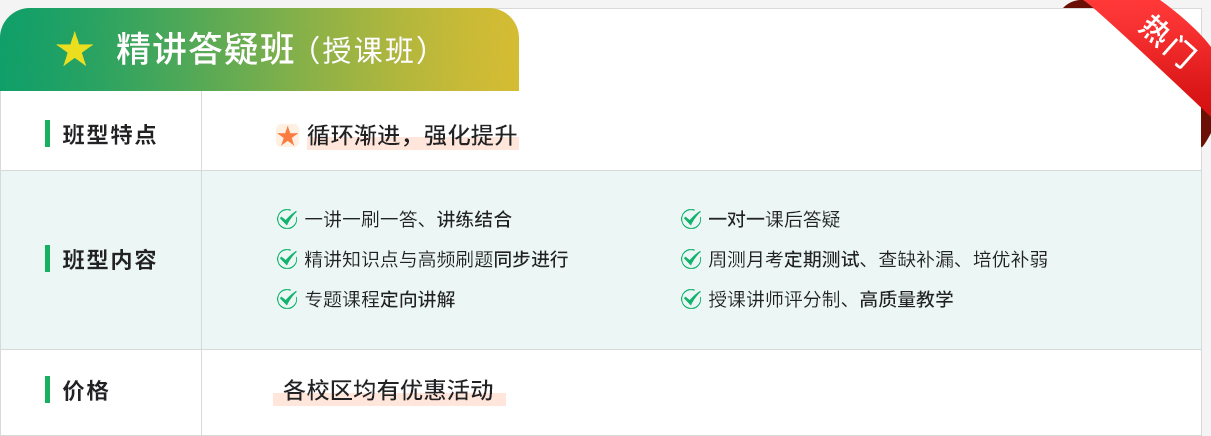The width and height of the screenshot is (1211, 436).
Task: Click the orange star before 循环渐进
Action: [x=288, y=136]
